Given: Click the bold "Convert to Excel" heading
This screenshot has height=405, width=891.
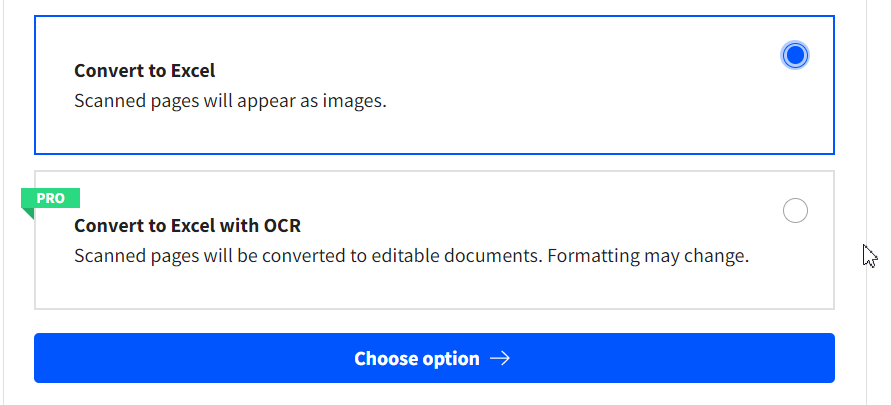Looking at the screenshot, I should pyautogui.click(x=145, y=71).
